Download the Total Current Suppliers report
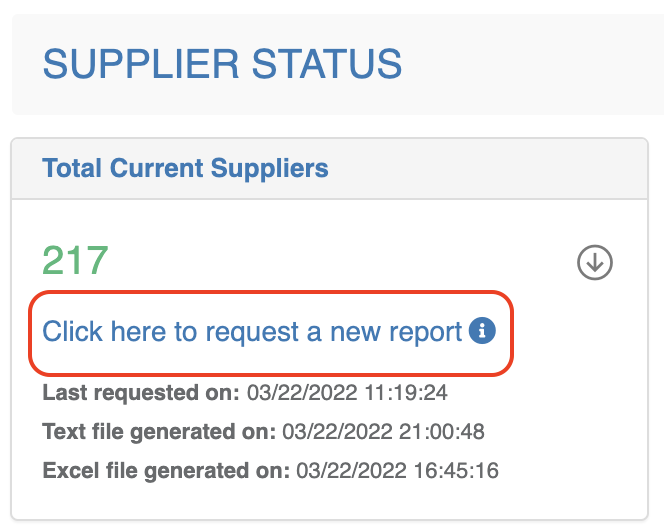The image size is (664, 532). pos(595,262)
